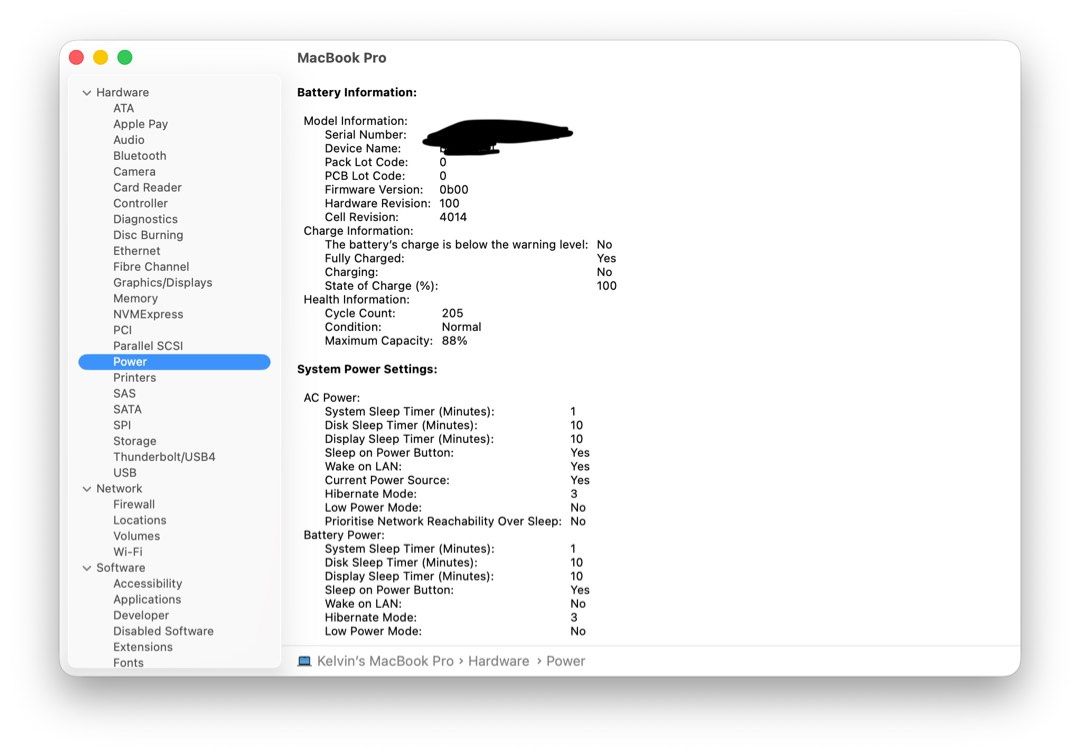The image size is (1080, 755).
Task: Select Locations under Network
Action: click(x=140, y=520)
